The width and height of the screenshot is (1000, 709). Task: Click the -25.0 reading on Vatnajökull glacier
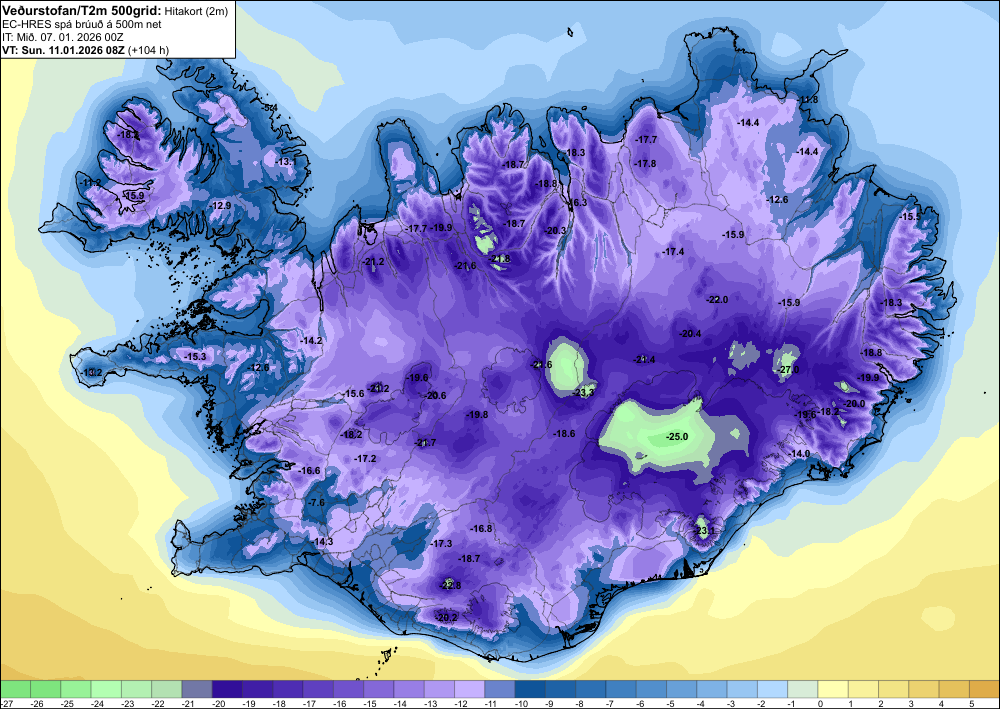point(677,437)
